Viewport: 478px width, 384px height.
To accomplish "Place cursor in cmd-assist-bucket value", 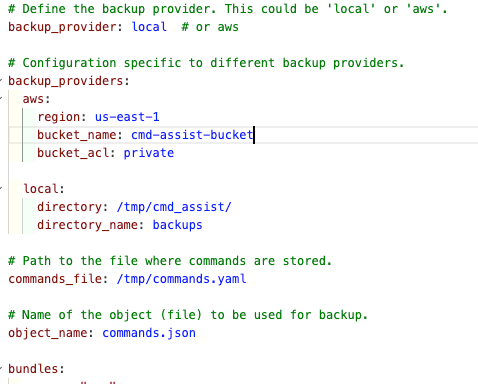I will tap(192, 135).
